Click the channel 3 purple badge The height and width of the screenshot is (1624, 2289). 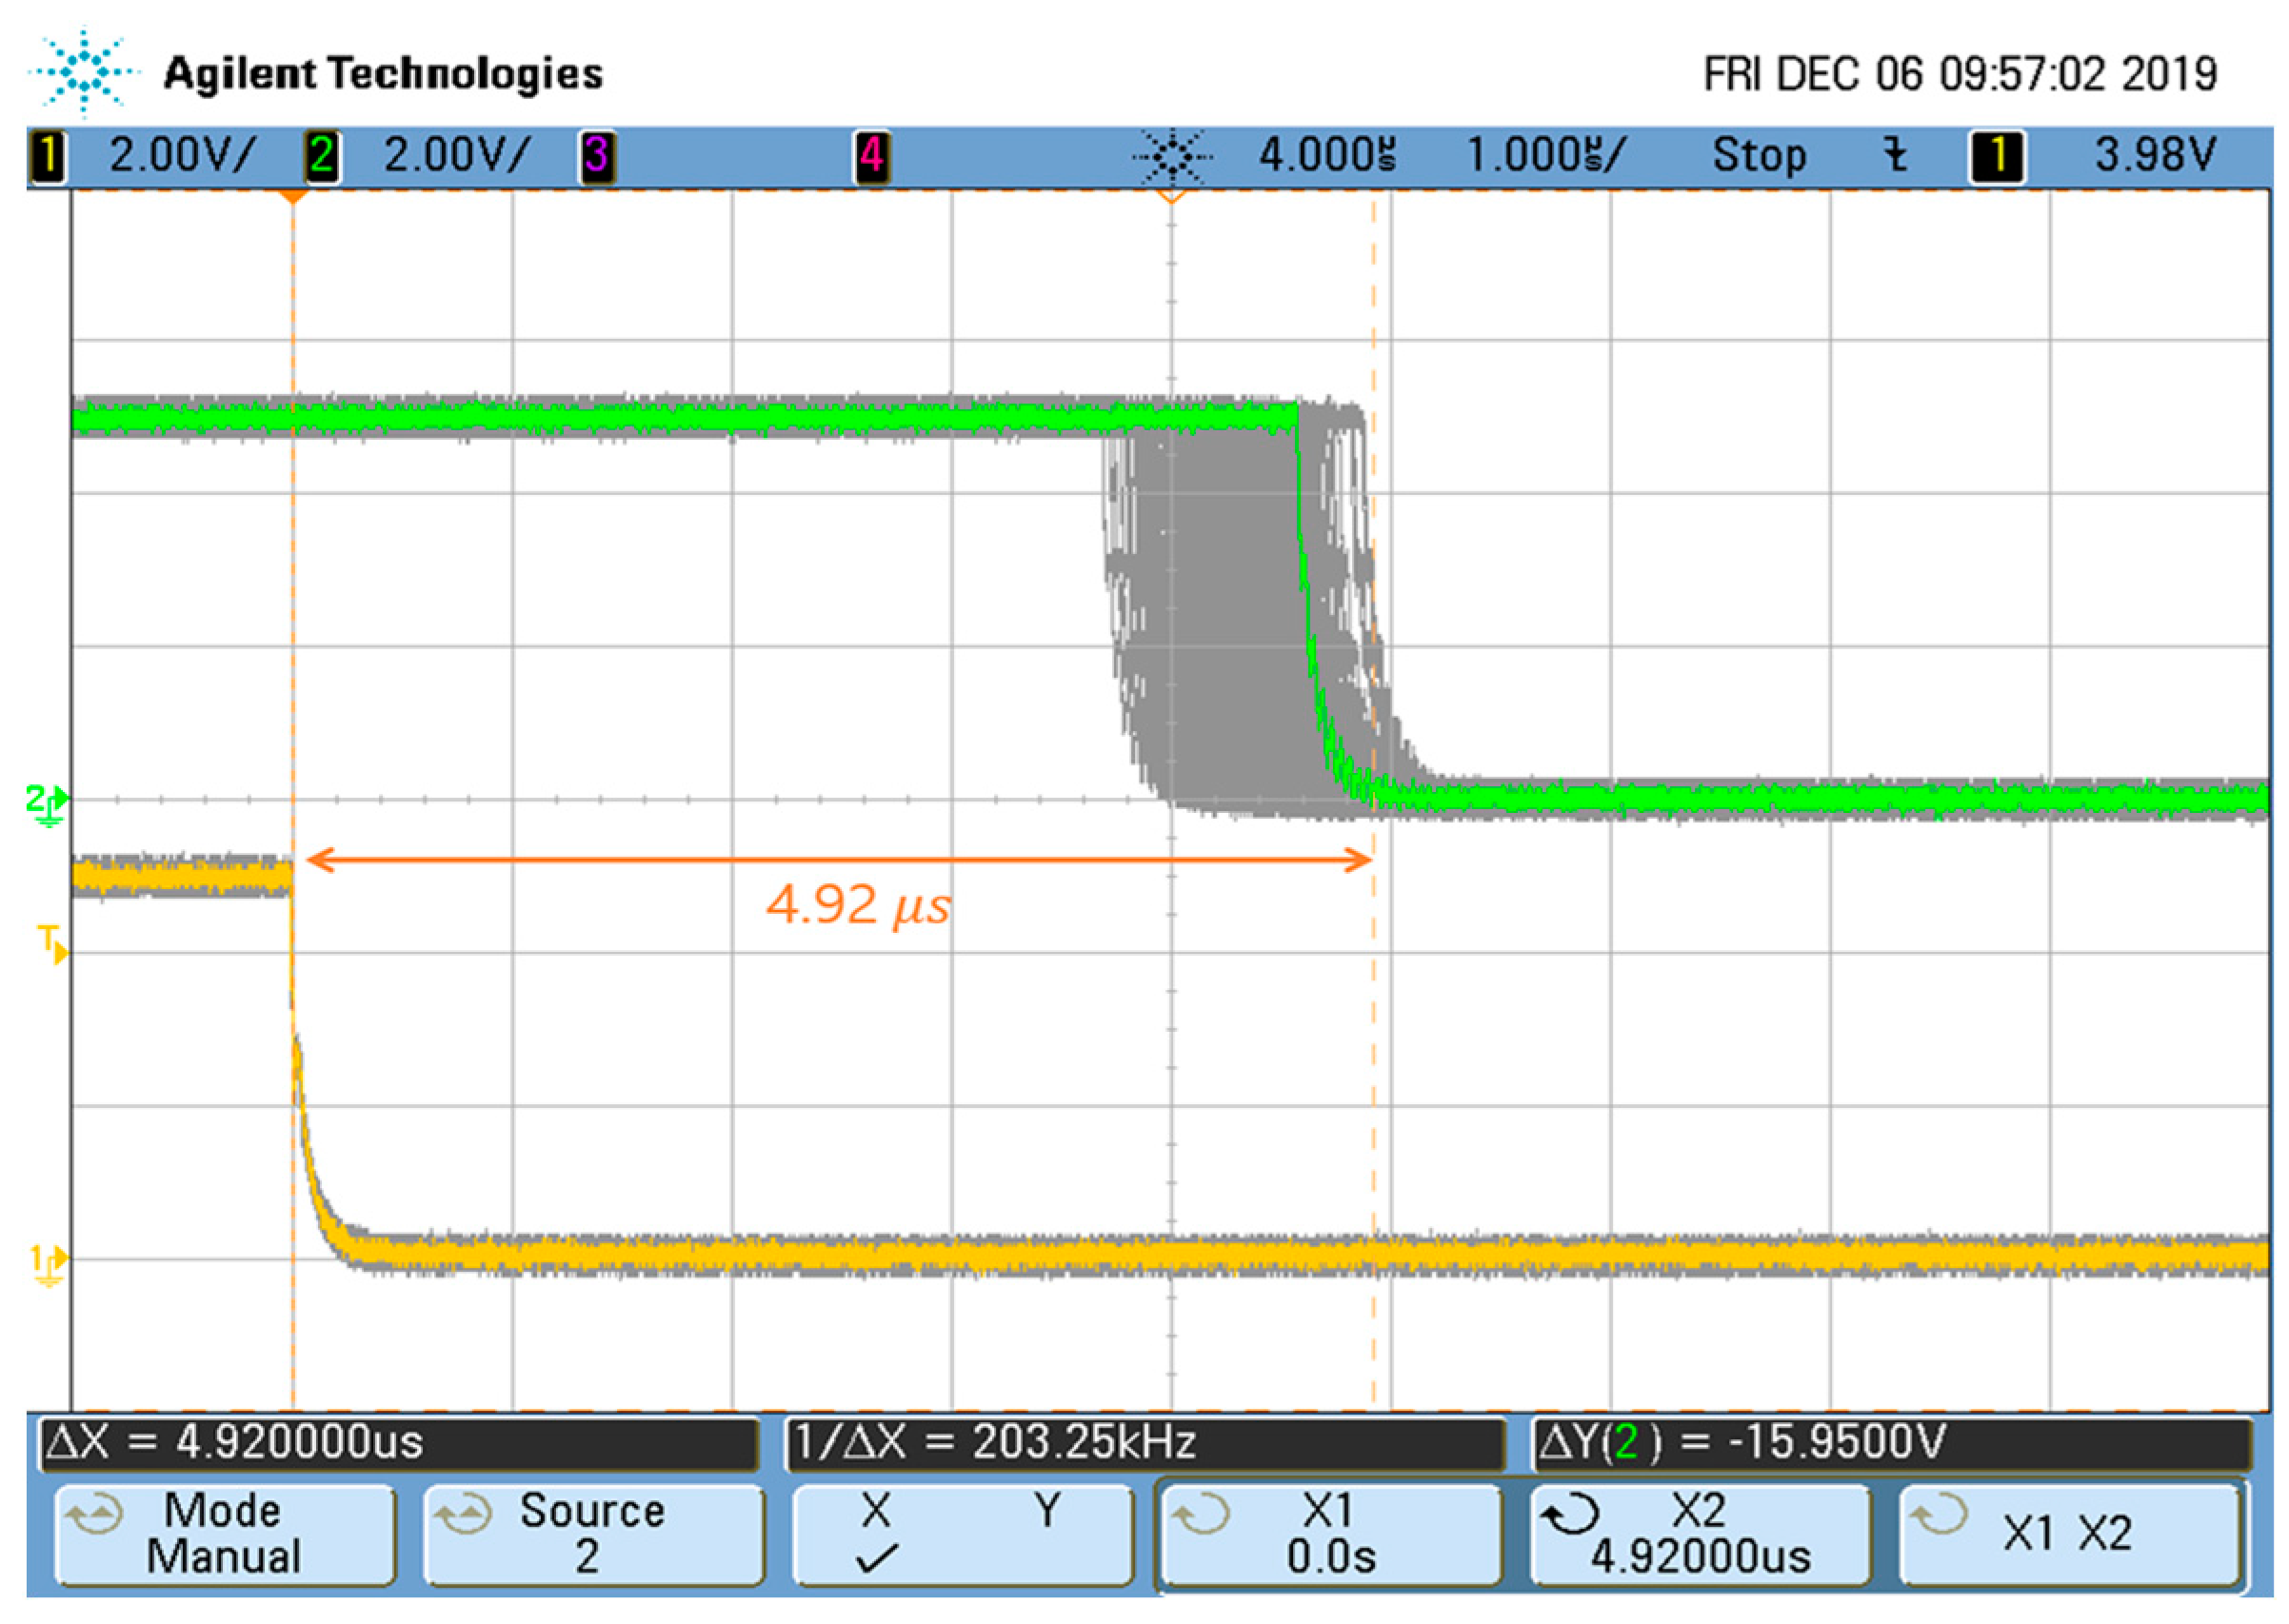[597, 157]
